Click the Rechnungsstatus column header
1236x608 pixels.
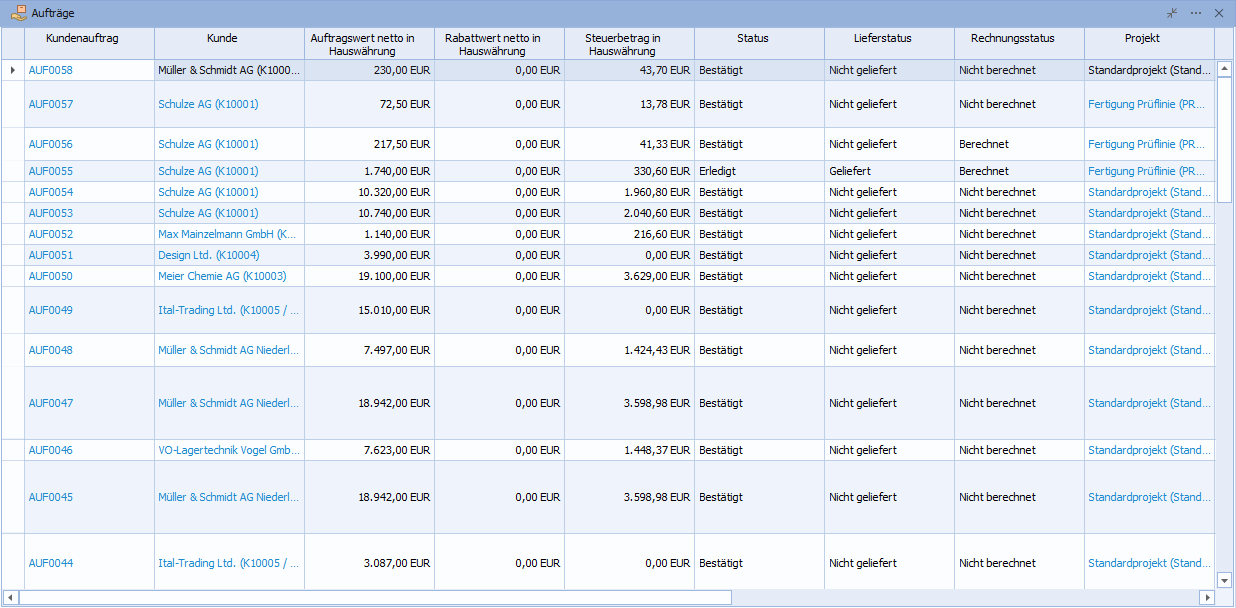click(1012, 38)
